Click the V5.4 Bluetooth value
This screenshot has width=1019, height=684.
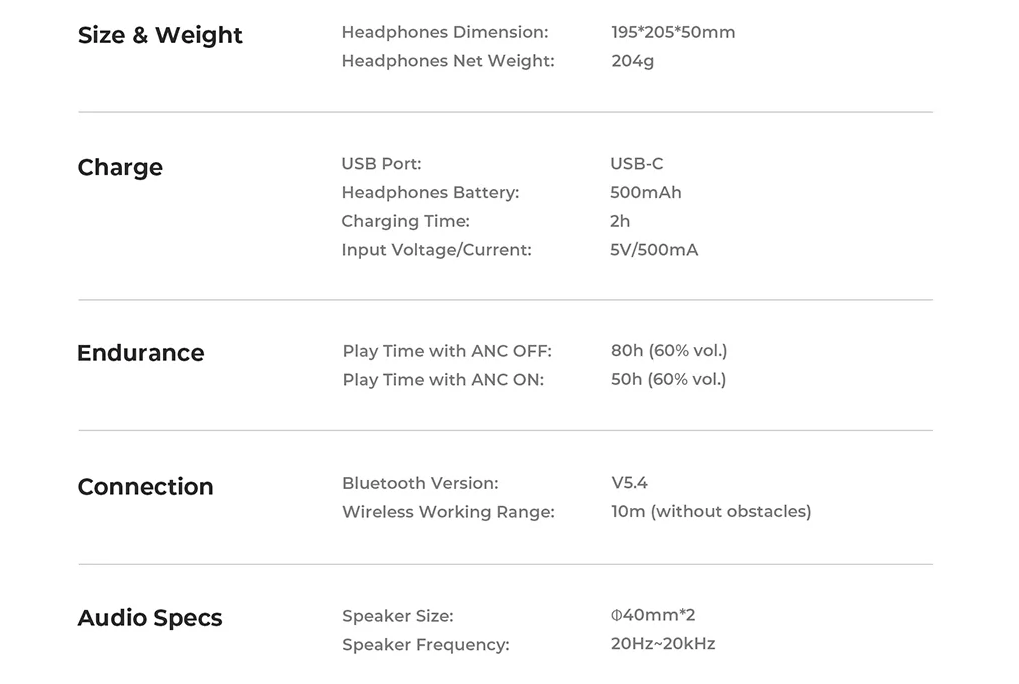tap(629, 483)
